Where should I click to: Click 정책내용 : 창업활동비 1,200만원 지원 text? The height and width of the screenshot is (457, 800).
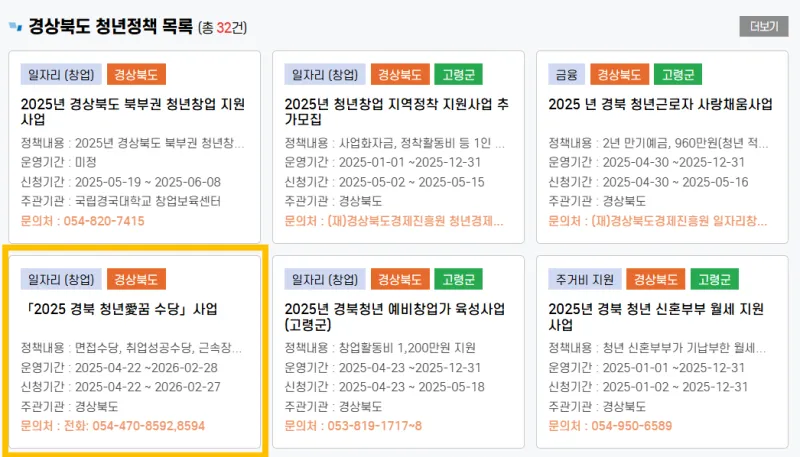380,348
